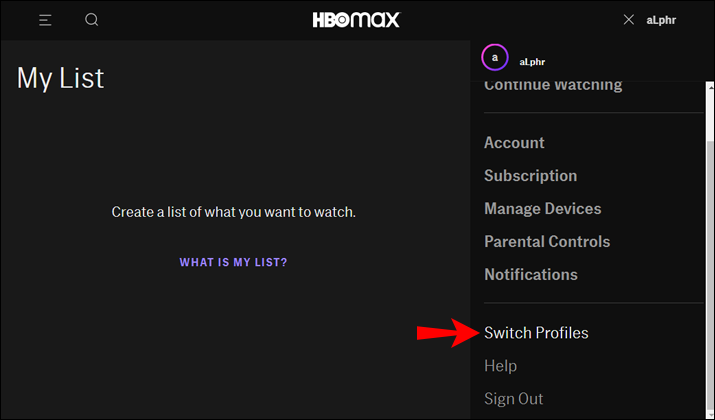This screenshot has height=420, width=715.
Task: Click the profile name beside the avatar
Action: [532, 62]
